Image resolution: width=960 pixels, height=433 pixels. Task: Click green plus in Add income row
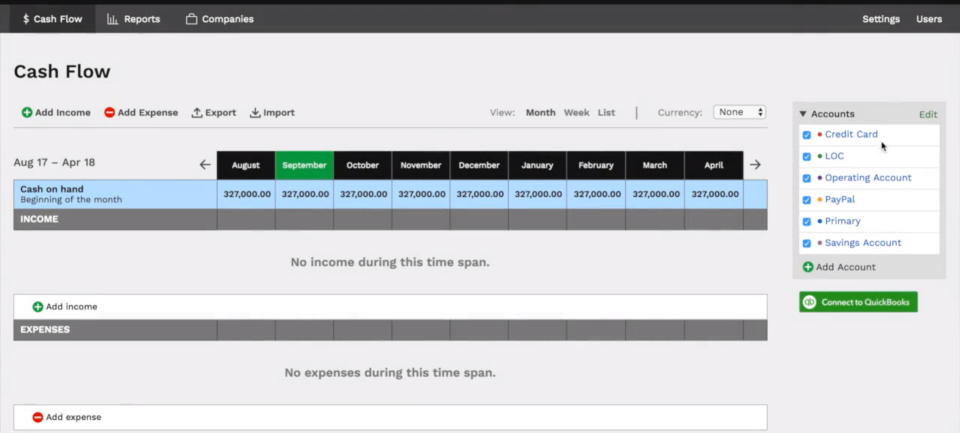coord(38,307)
